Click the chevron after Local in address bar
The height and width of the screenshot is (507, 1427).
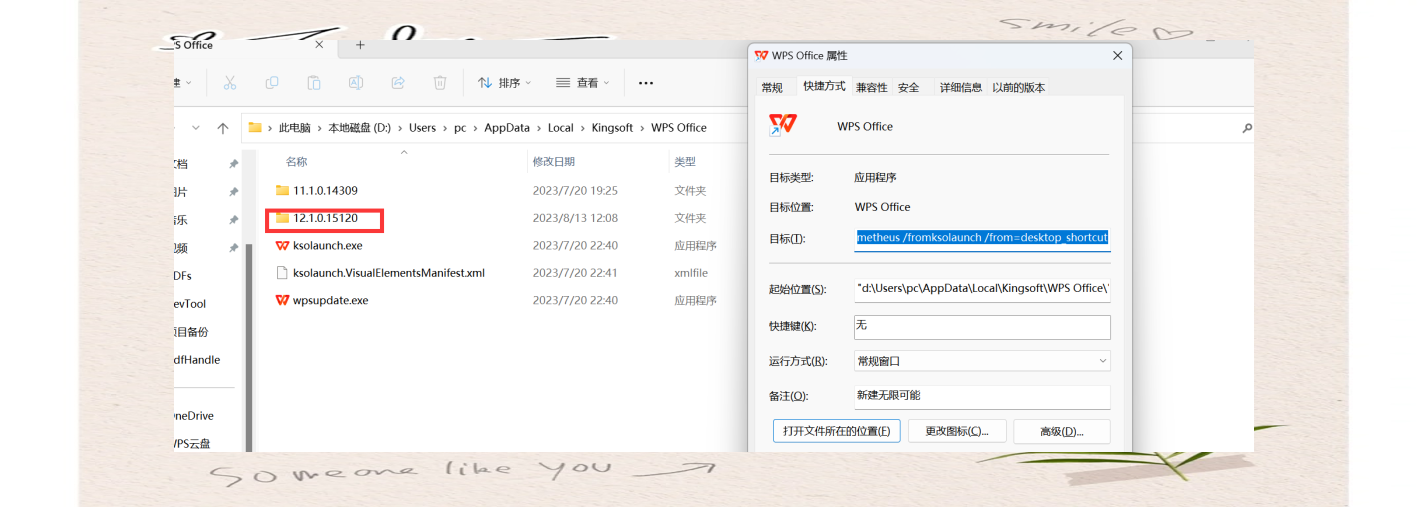pos(583,128)
